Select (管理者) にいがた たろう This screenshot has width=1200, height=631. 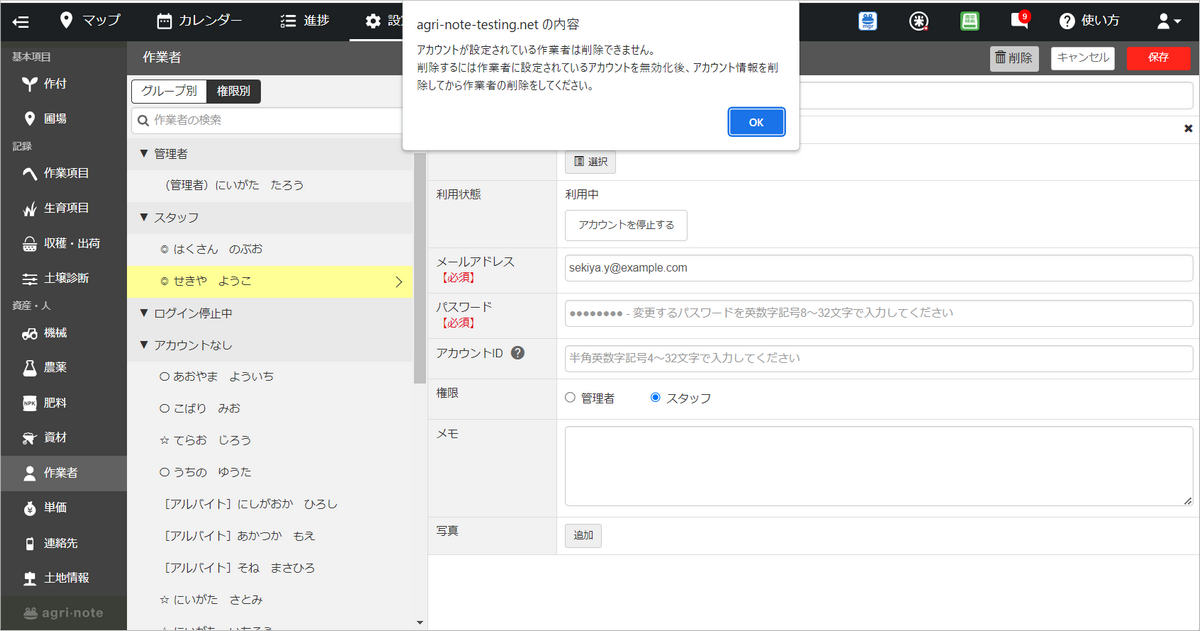pos(270,185)
